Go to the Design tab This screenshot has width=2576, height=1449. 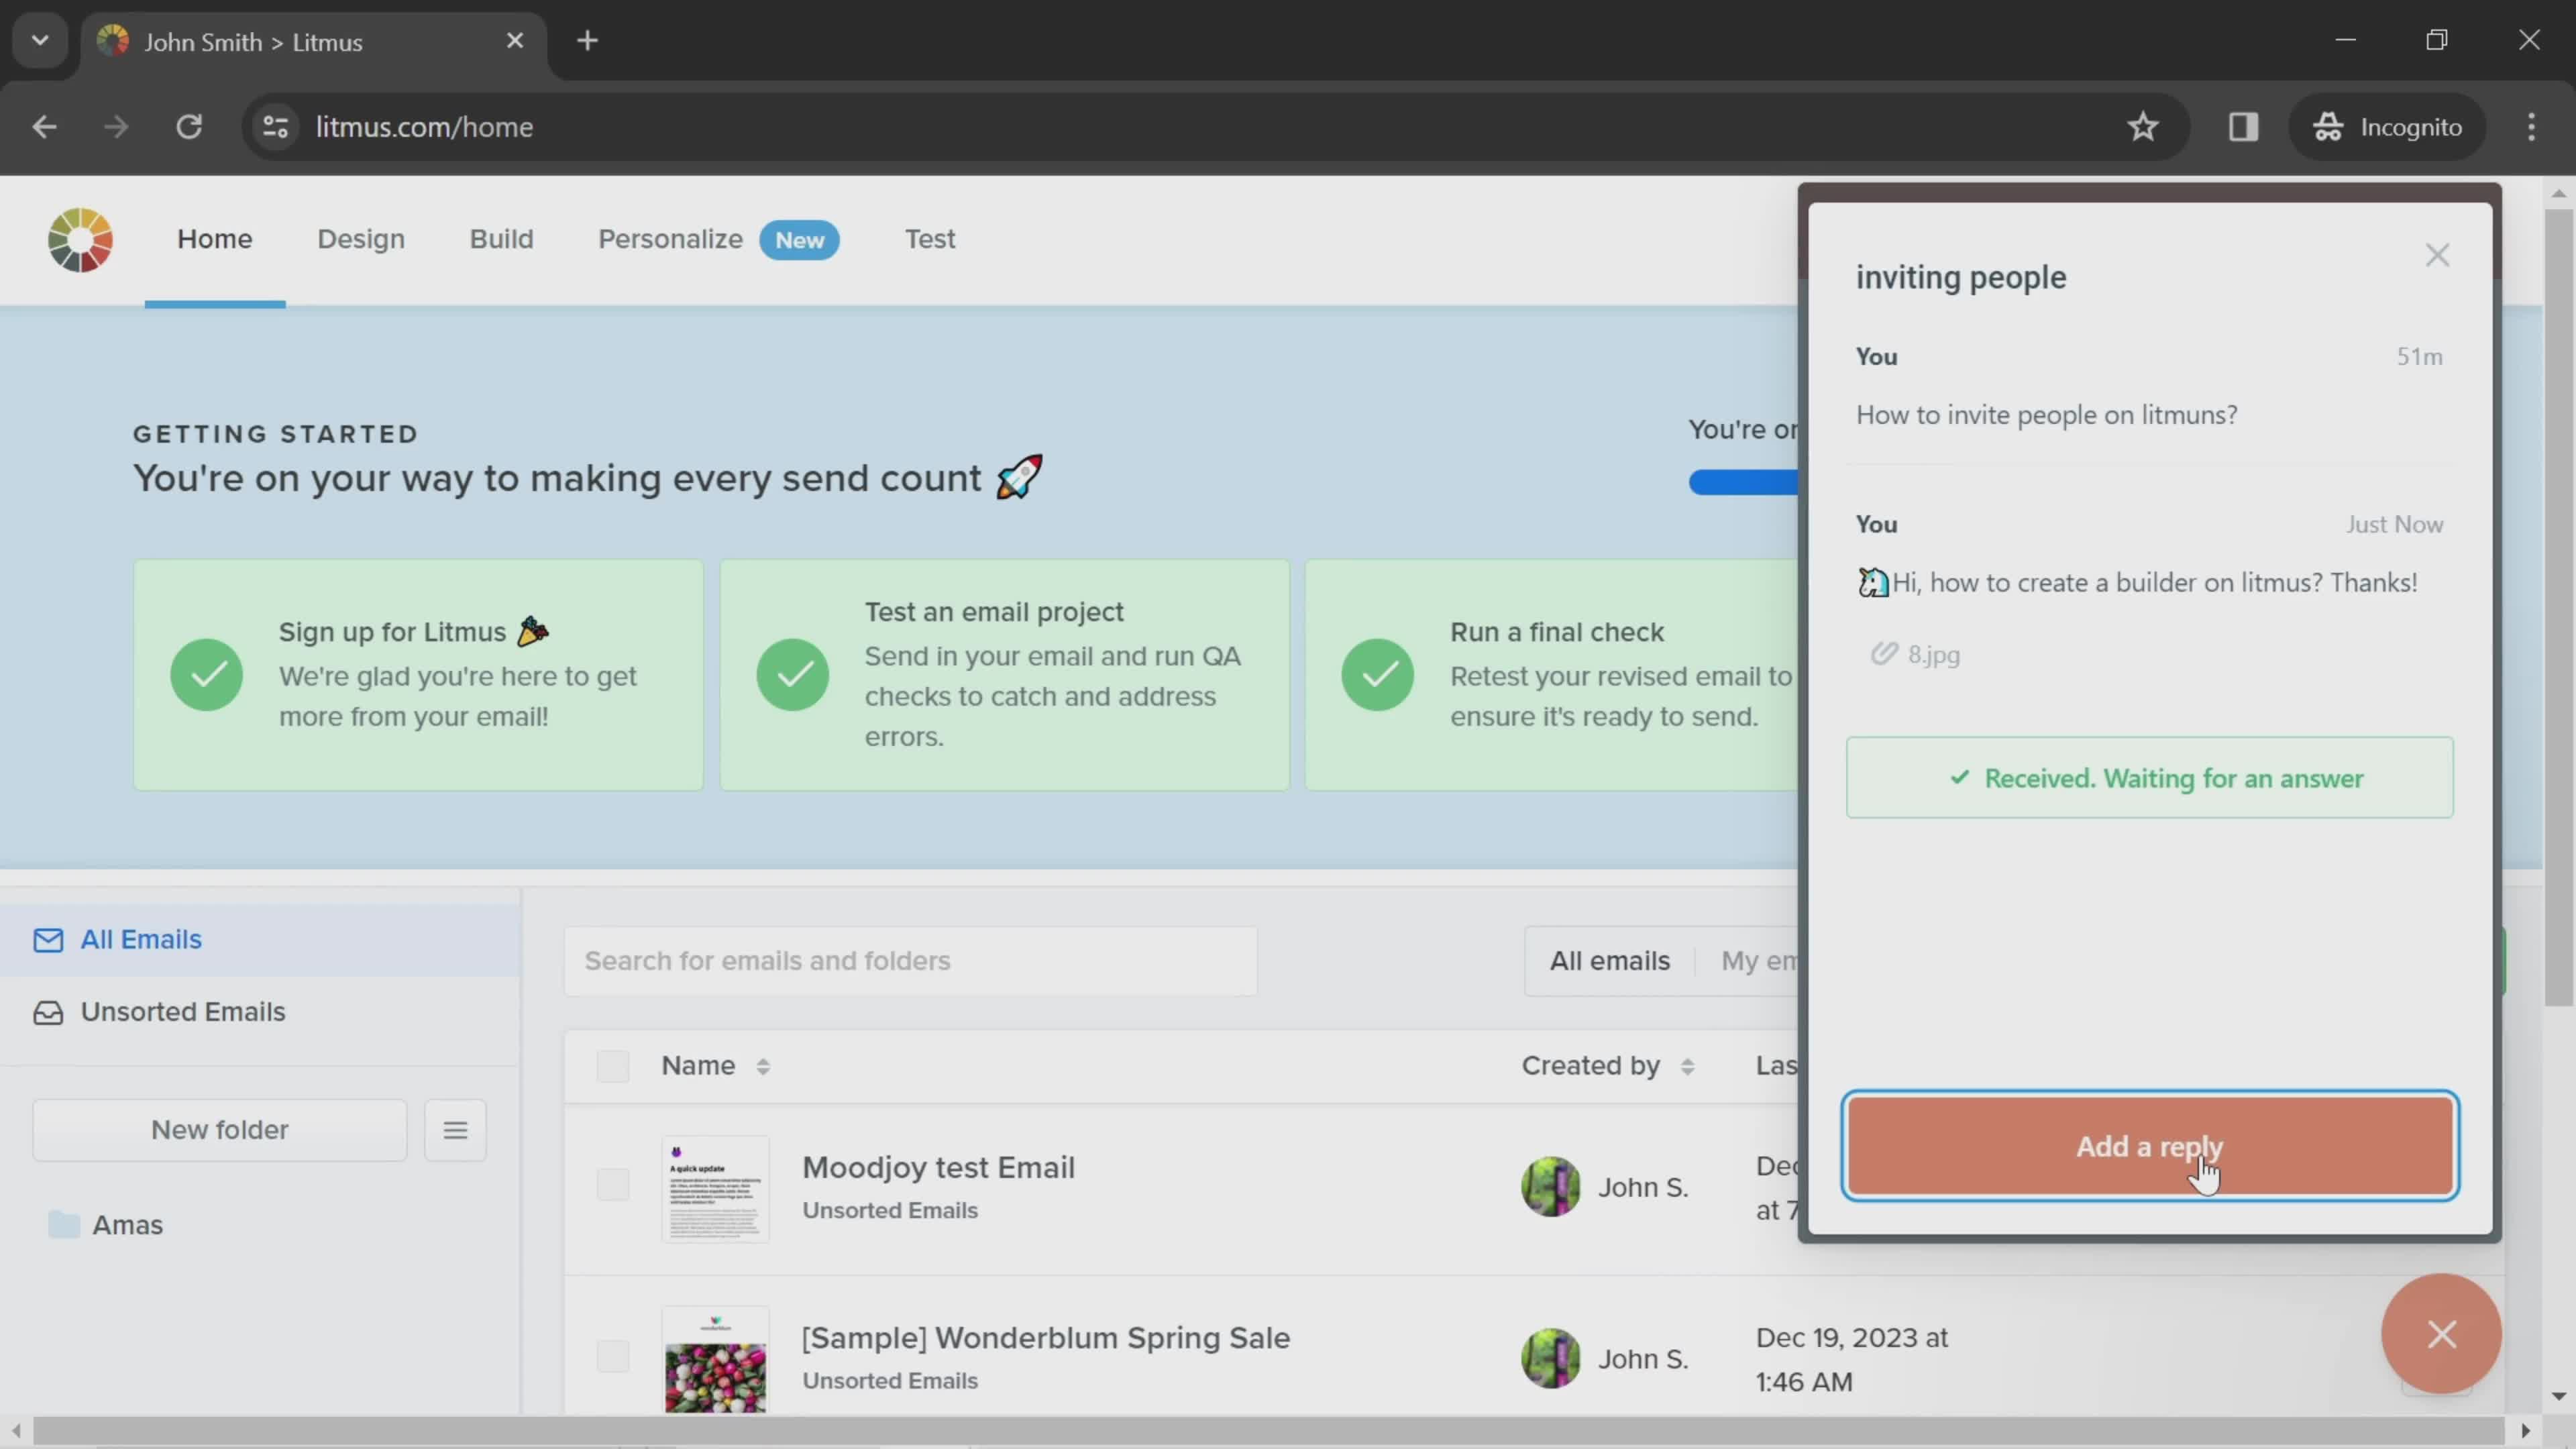[361, 240]
